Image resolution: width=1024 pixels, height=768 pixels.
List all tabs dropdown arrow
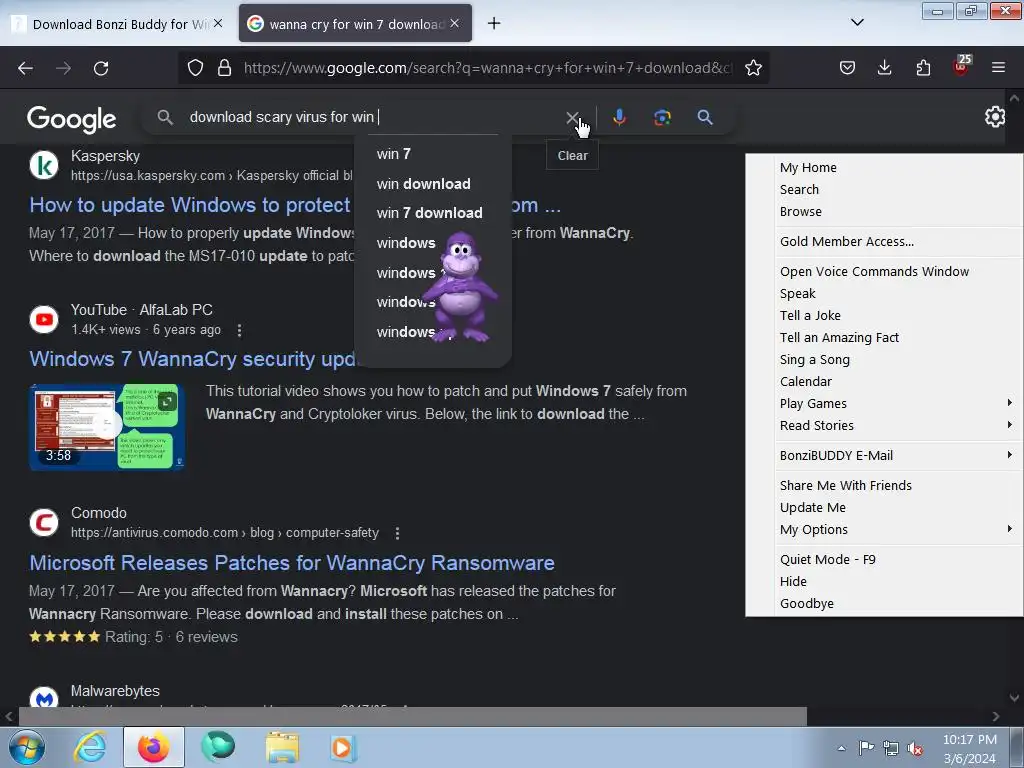point(857,22)
